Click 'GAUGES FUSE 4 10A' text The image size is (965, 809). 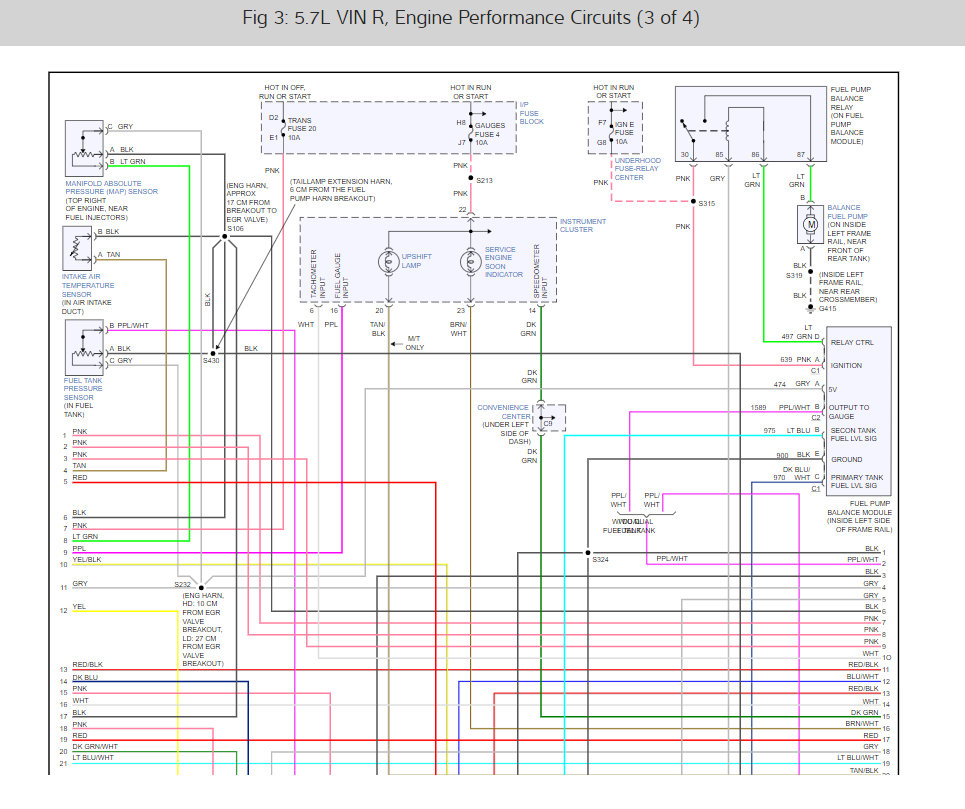489,134
